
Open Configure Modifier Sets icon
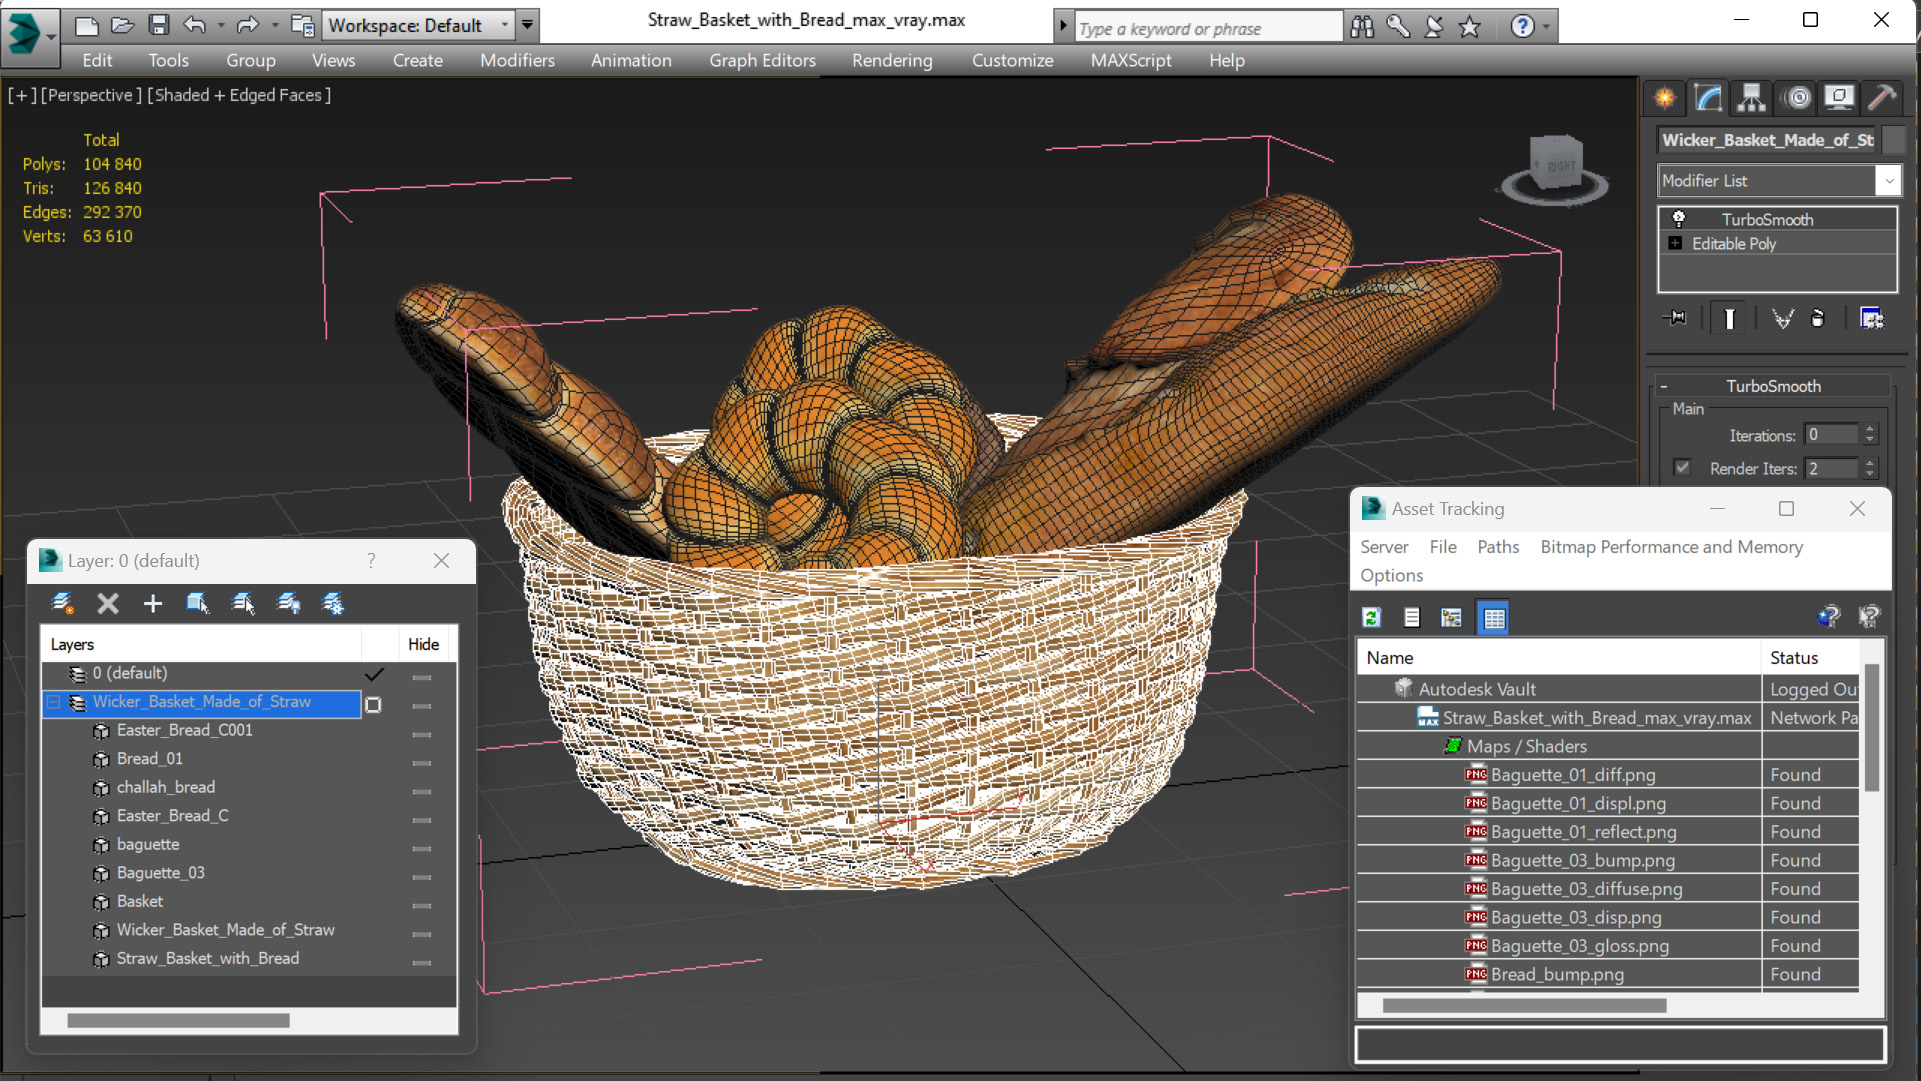pyautogui.click(x=1871, y=318)
